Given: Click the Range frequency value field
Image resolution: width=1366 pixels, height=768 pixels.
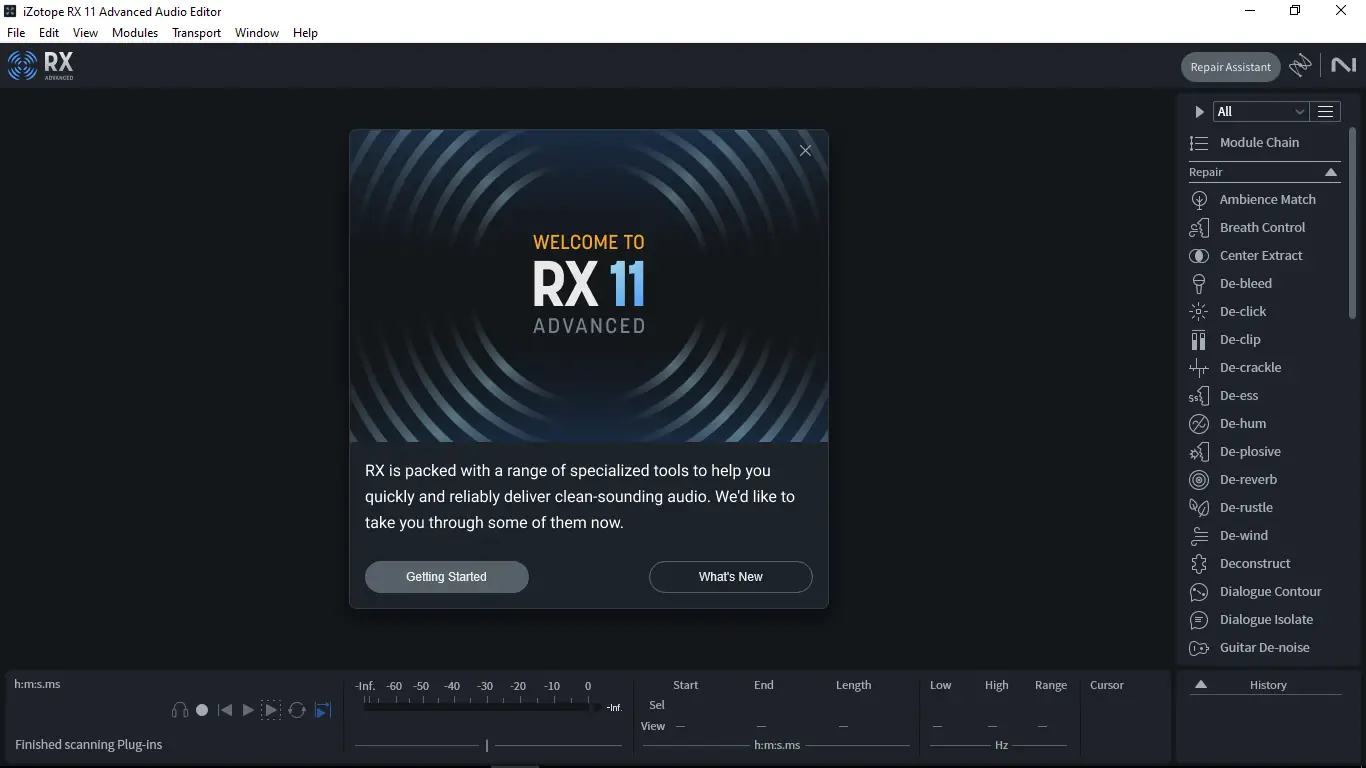Looking at the screenshot, I should point(1043,726).
